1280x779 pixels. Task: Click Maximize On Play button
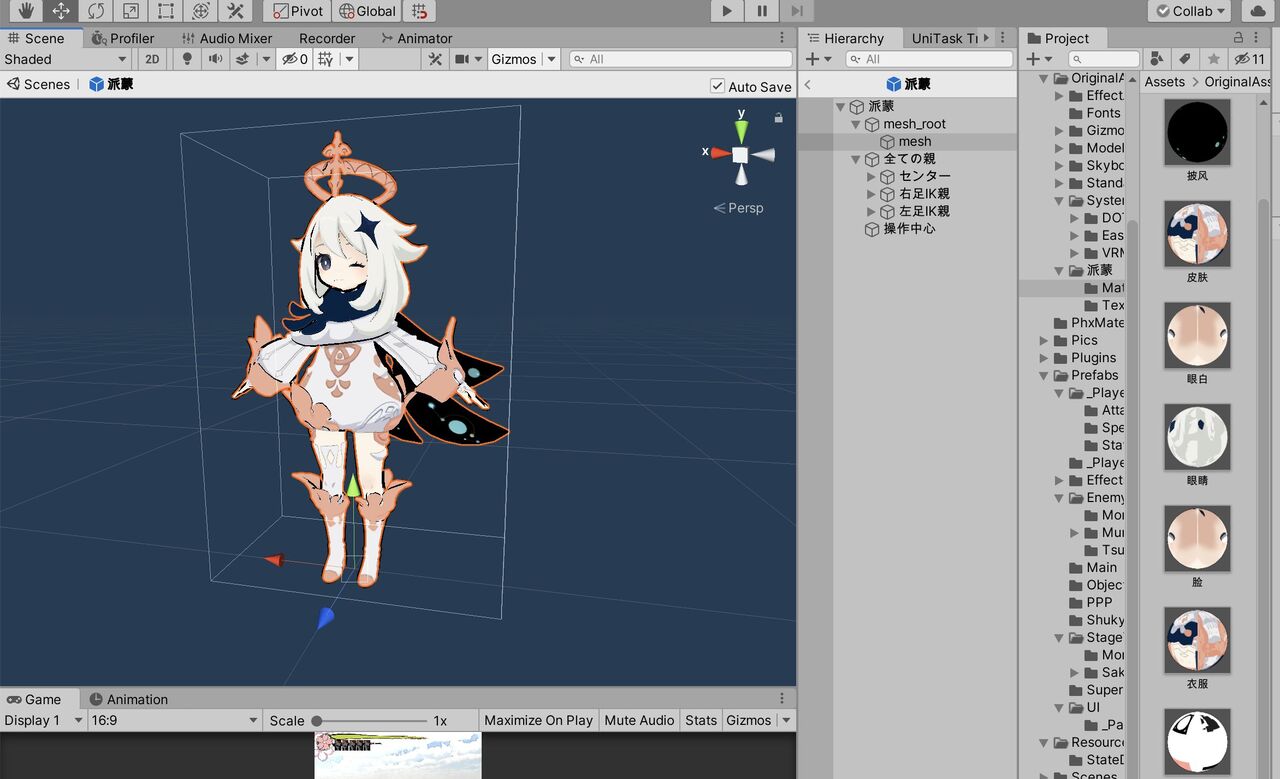538,720
